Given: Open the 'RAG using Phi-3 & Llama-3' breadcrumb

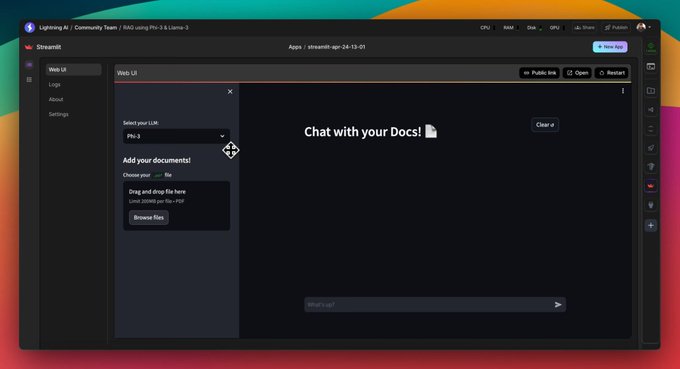Looking at the screenshot, I should tap(156, 27).
